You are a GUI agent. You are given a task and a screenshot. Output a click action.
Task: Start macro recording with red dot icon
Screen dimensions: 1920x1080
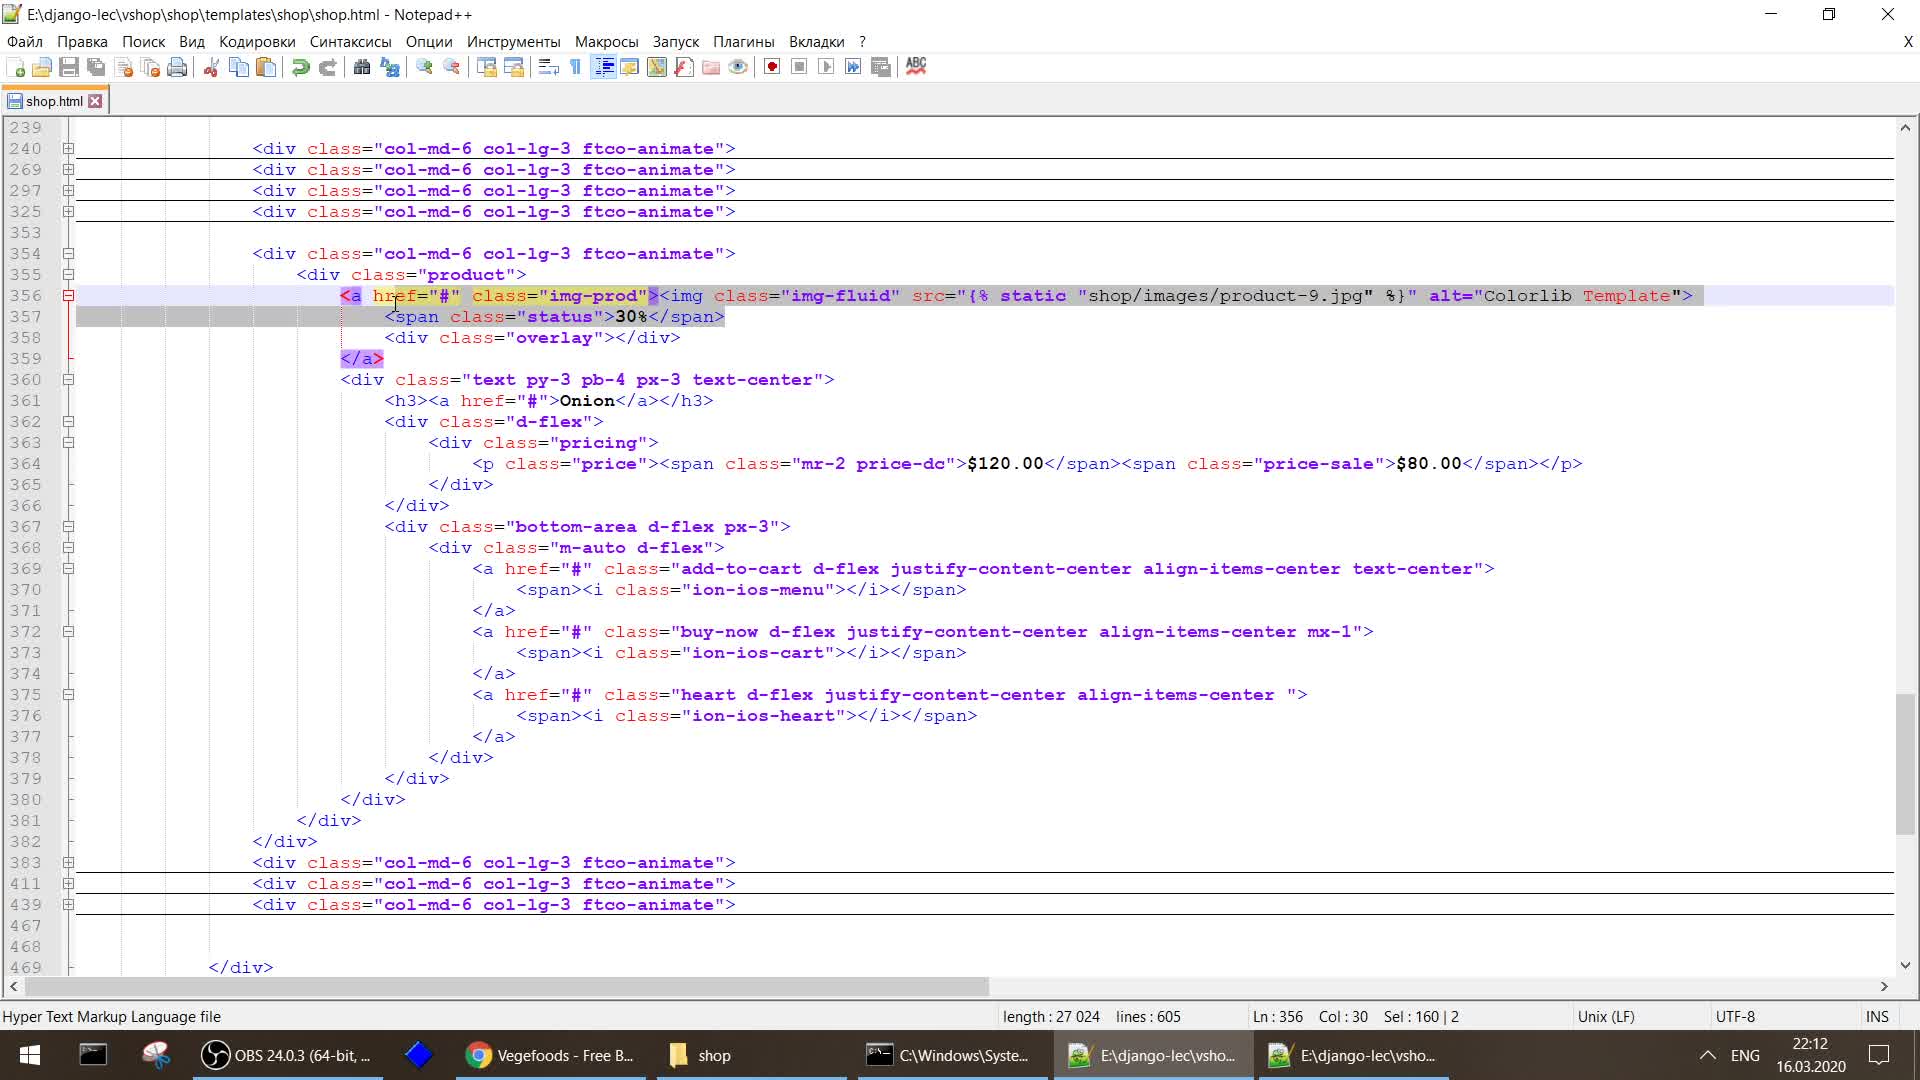click(x=772, y=67)
